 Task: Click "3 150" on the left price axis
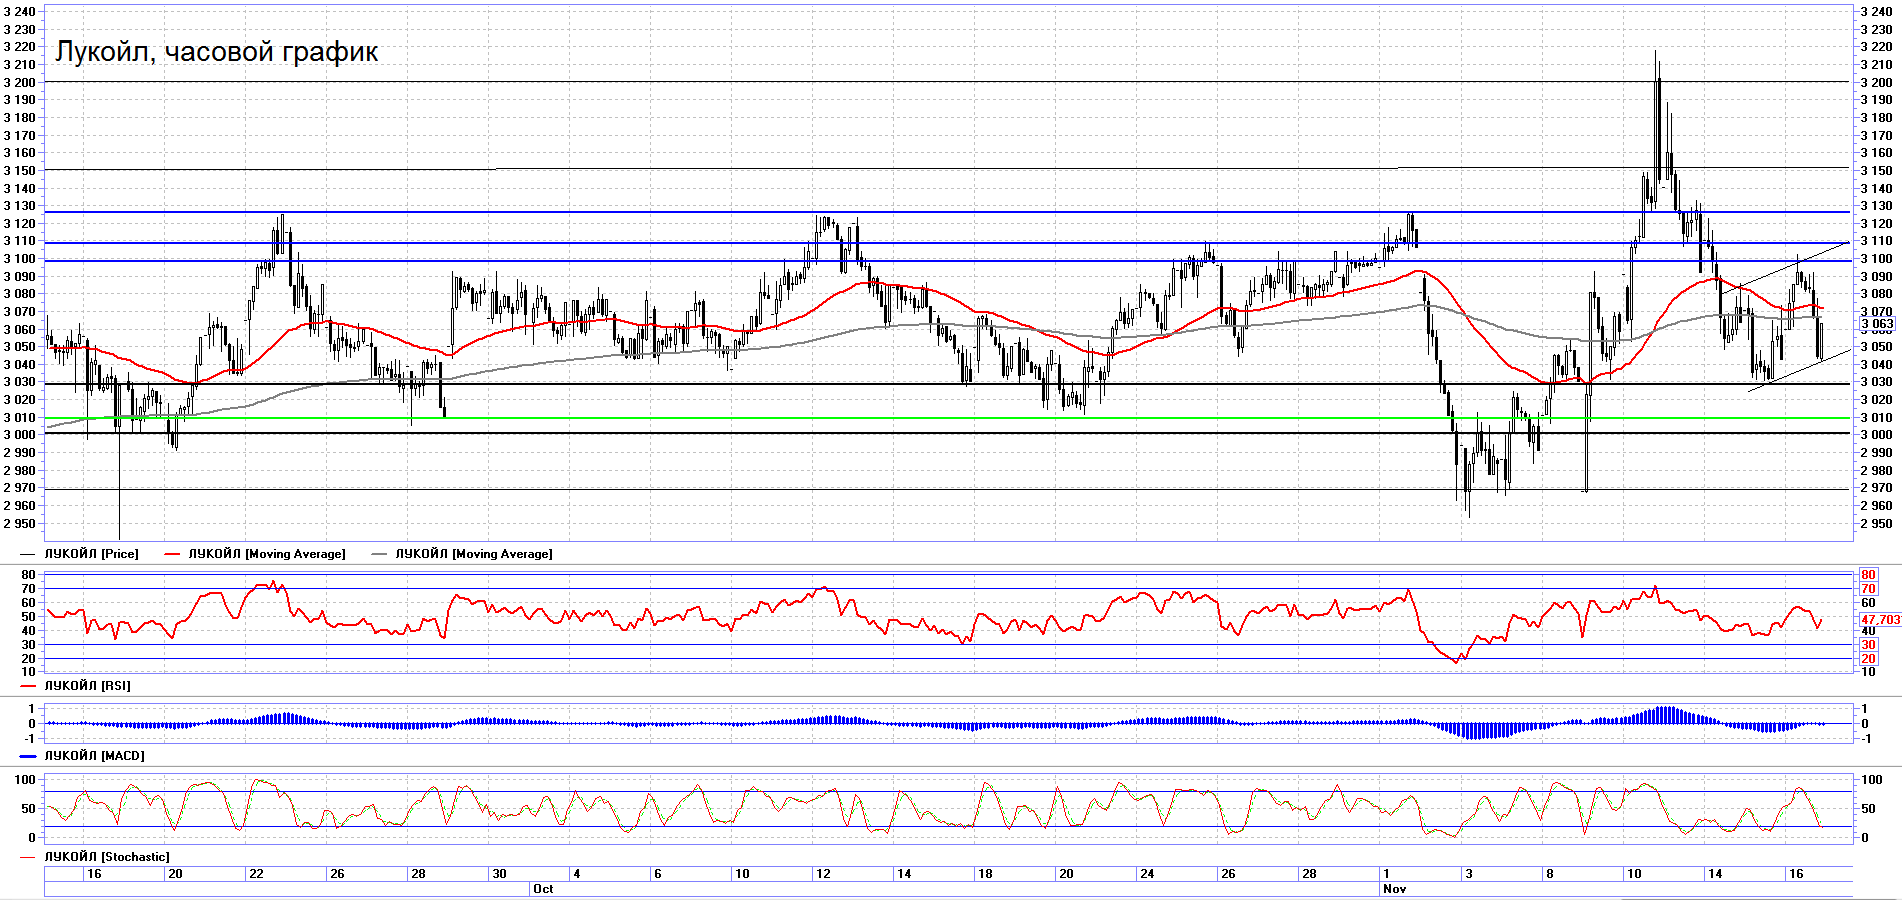pyautogui.click(x=20, y=171)
